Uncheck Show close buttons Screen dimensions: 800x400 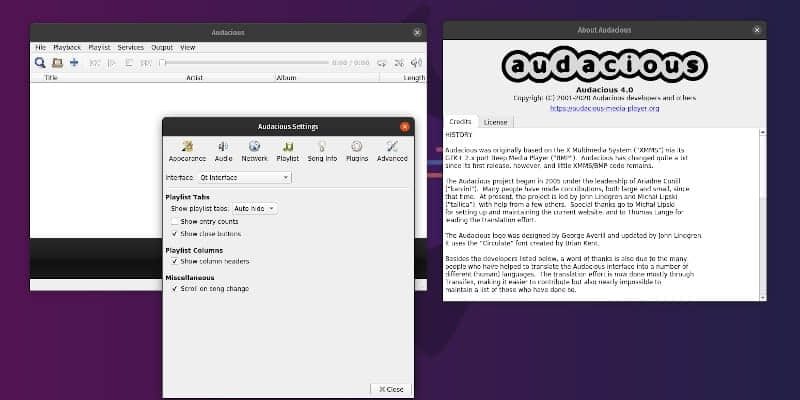tap(174, 234)
